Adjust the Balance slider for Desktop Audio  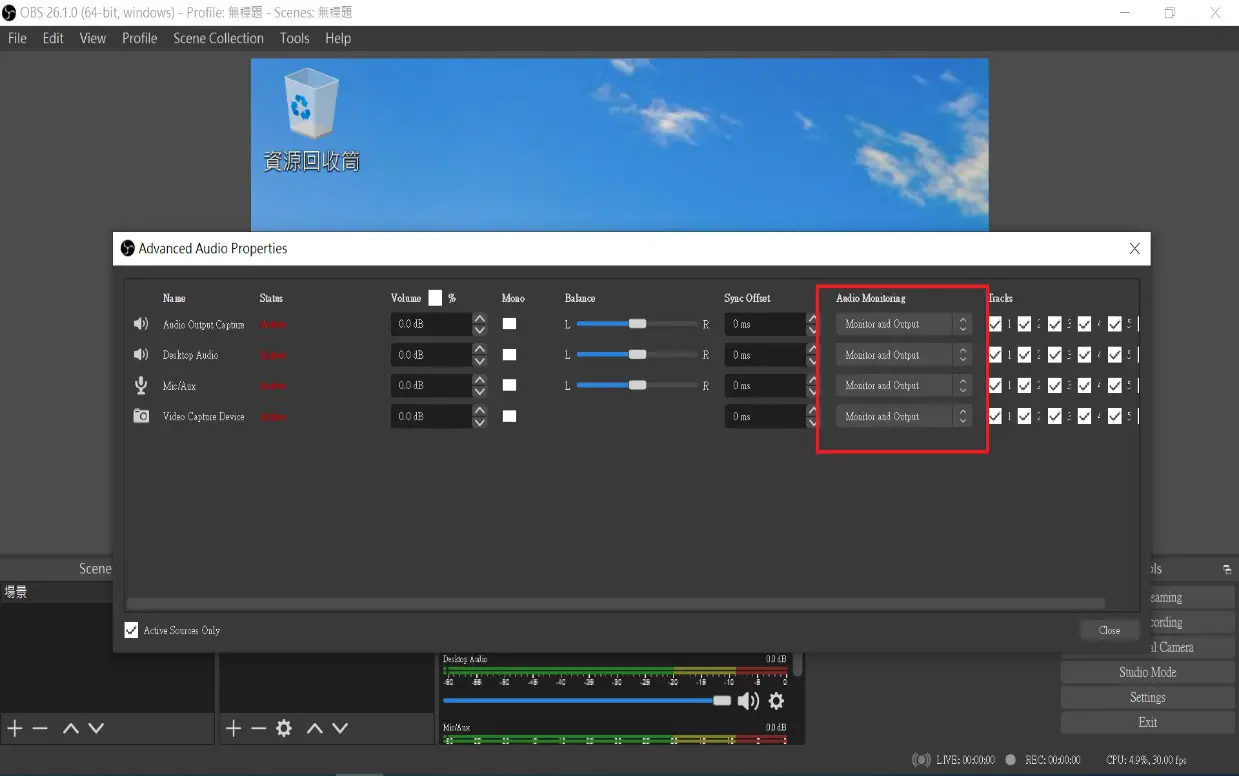(x=637, y=355)
